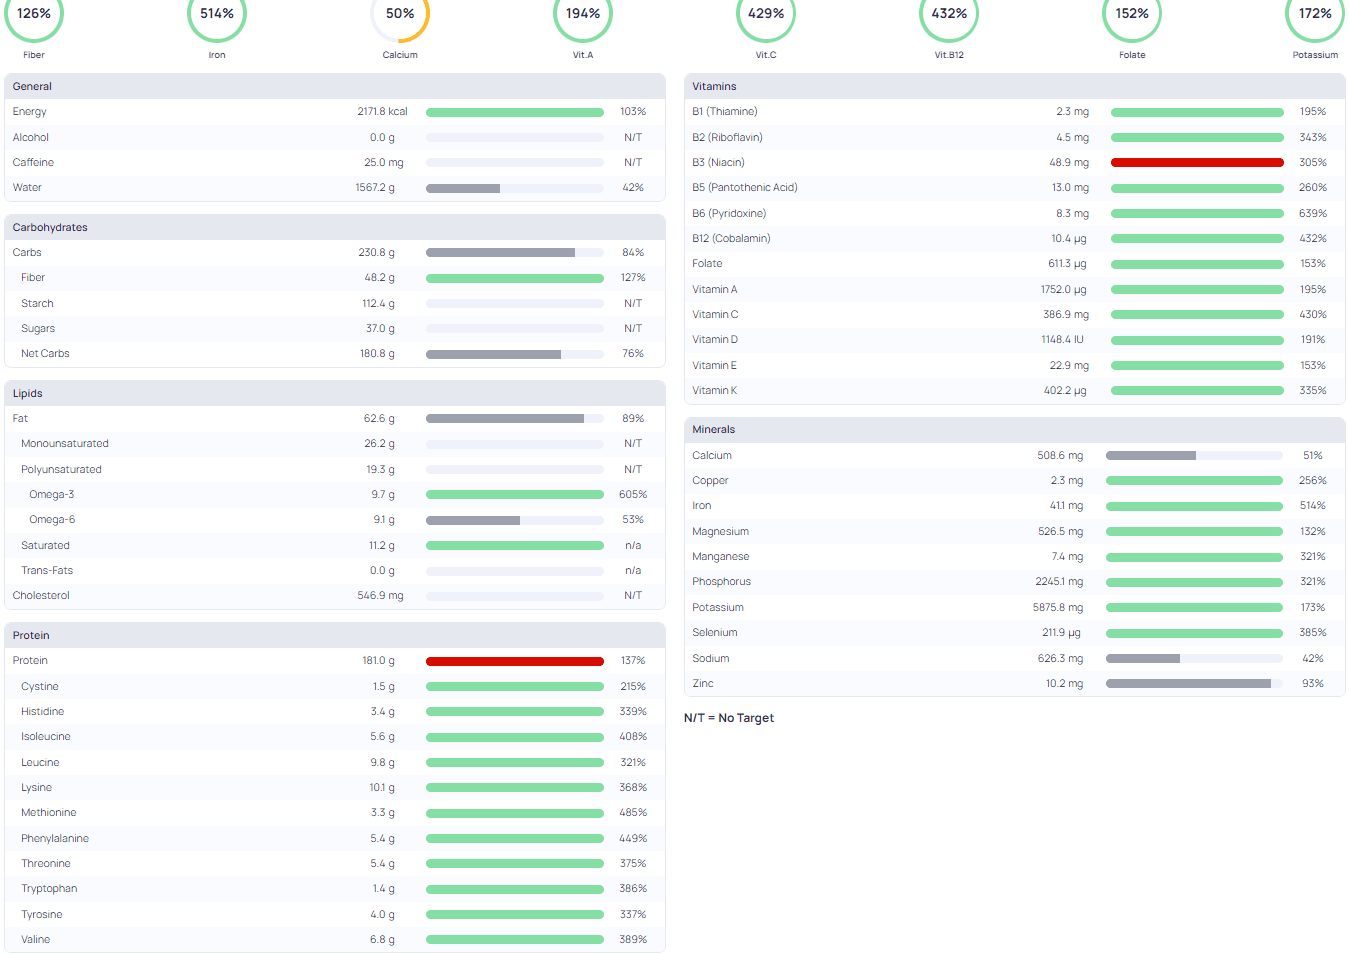Click the Selenium 211.9 µg value

coord(1061,633)
